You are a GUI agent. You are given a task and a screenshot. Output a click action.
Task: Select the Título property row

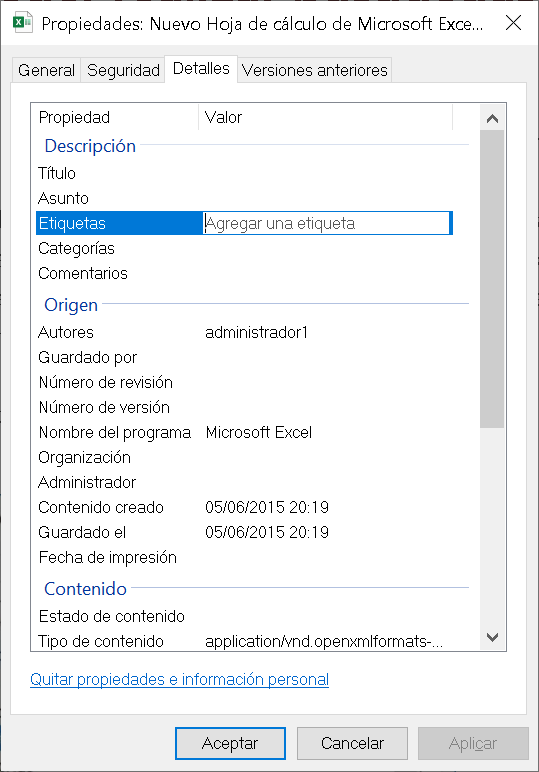(245, 173)
